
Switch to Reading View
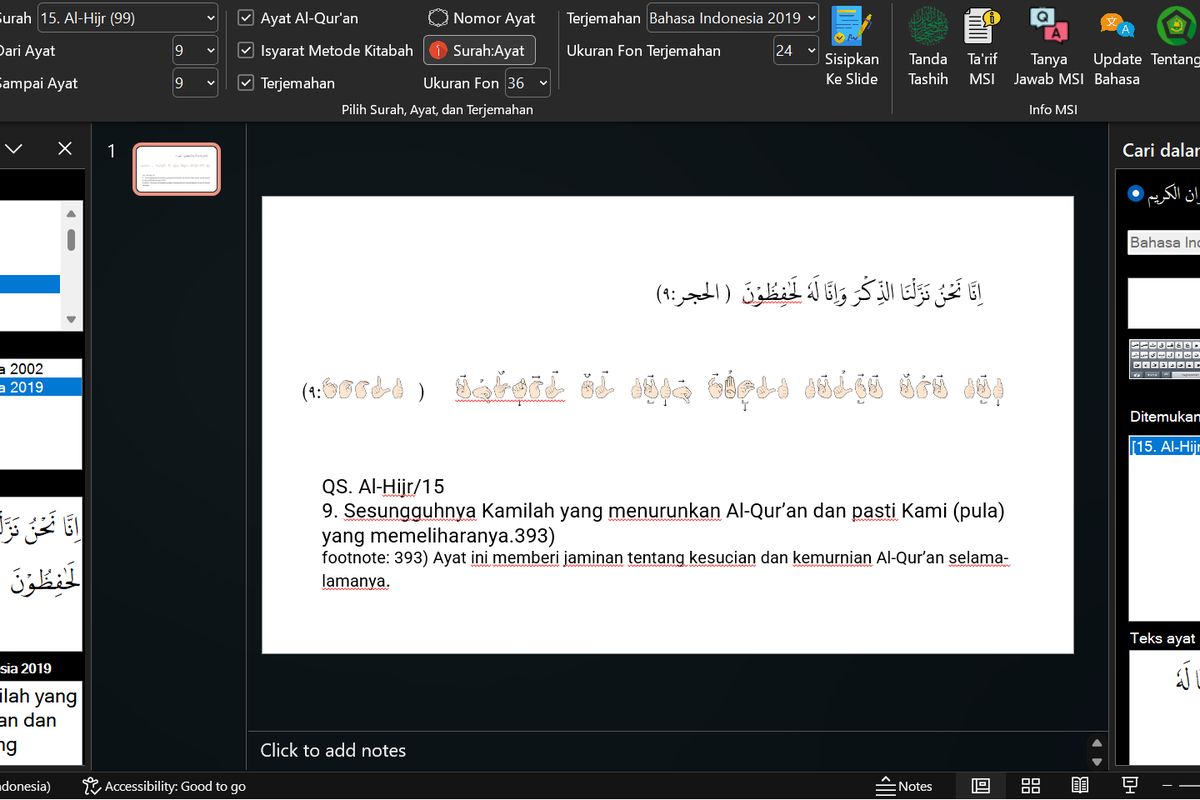tap(1080, 786)
